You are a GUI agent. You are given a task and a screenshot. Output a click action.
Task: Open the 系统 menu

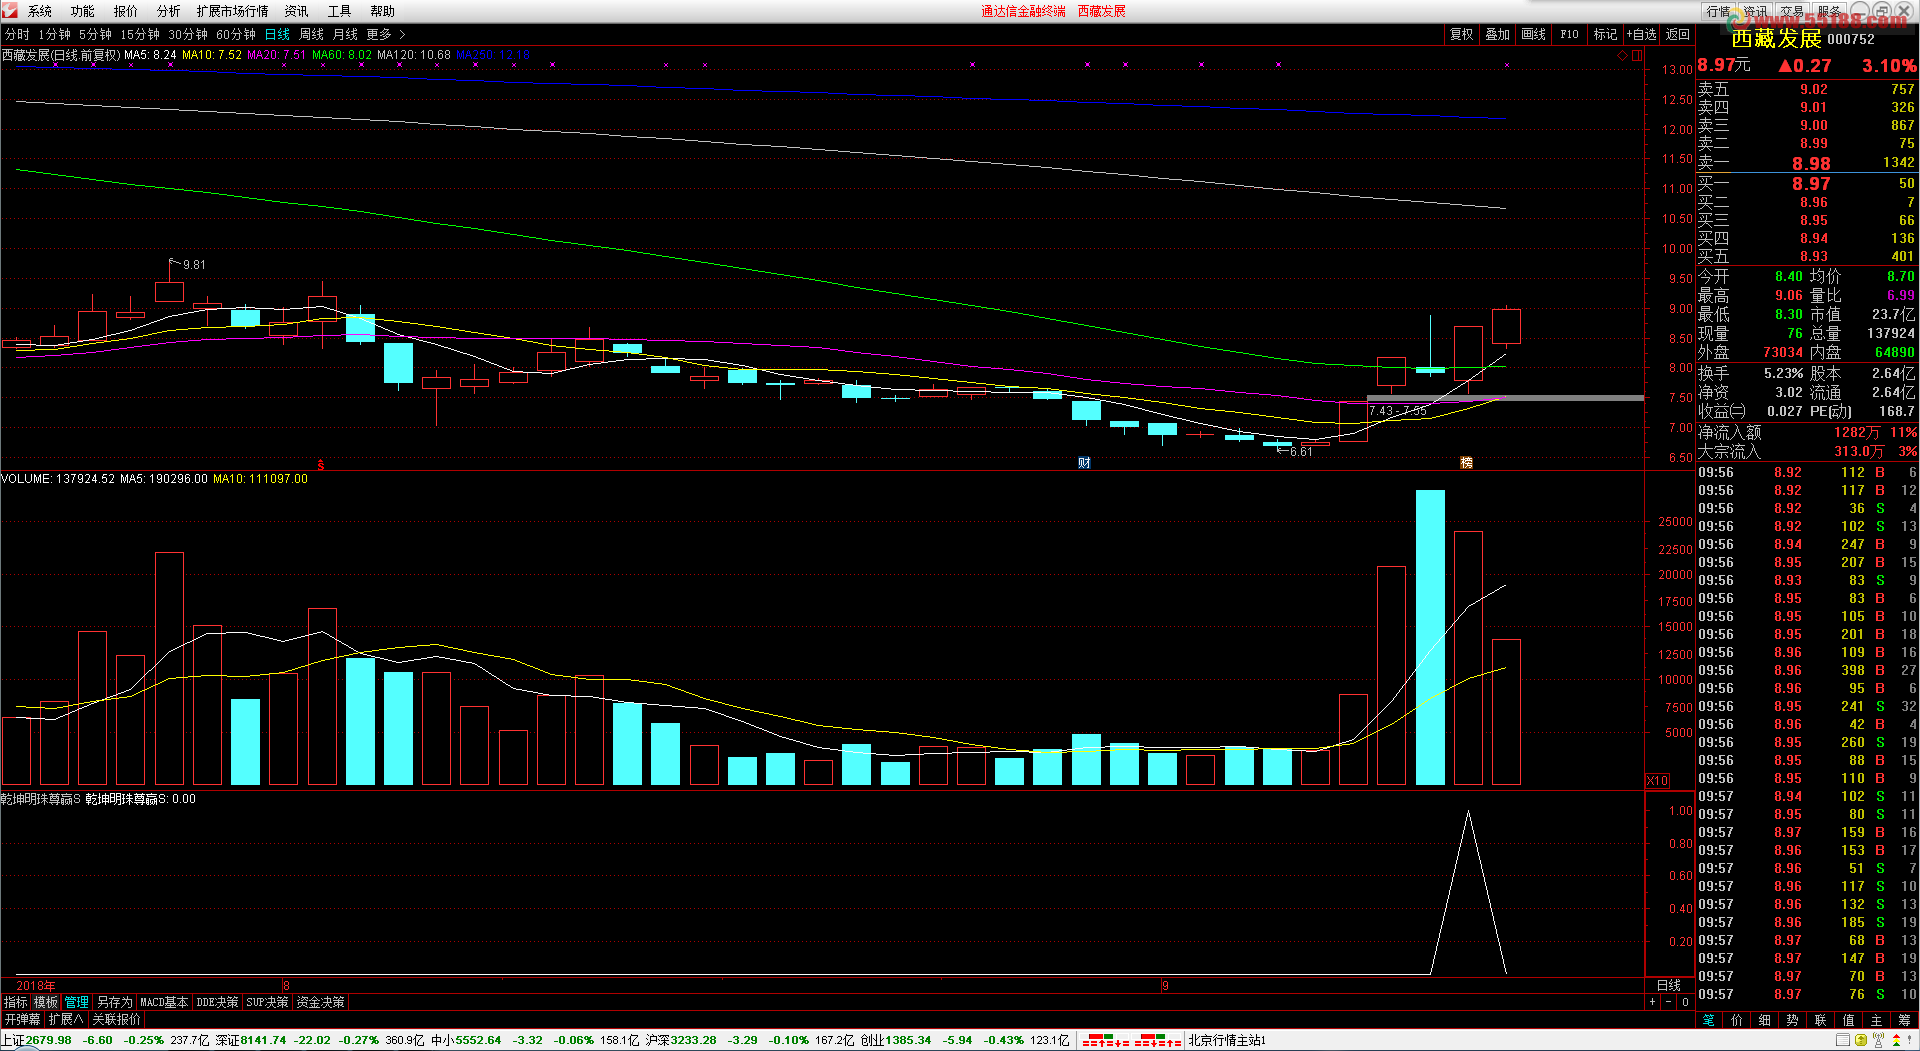tap(39, 11)
